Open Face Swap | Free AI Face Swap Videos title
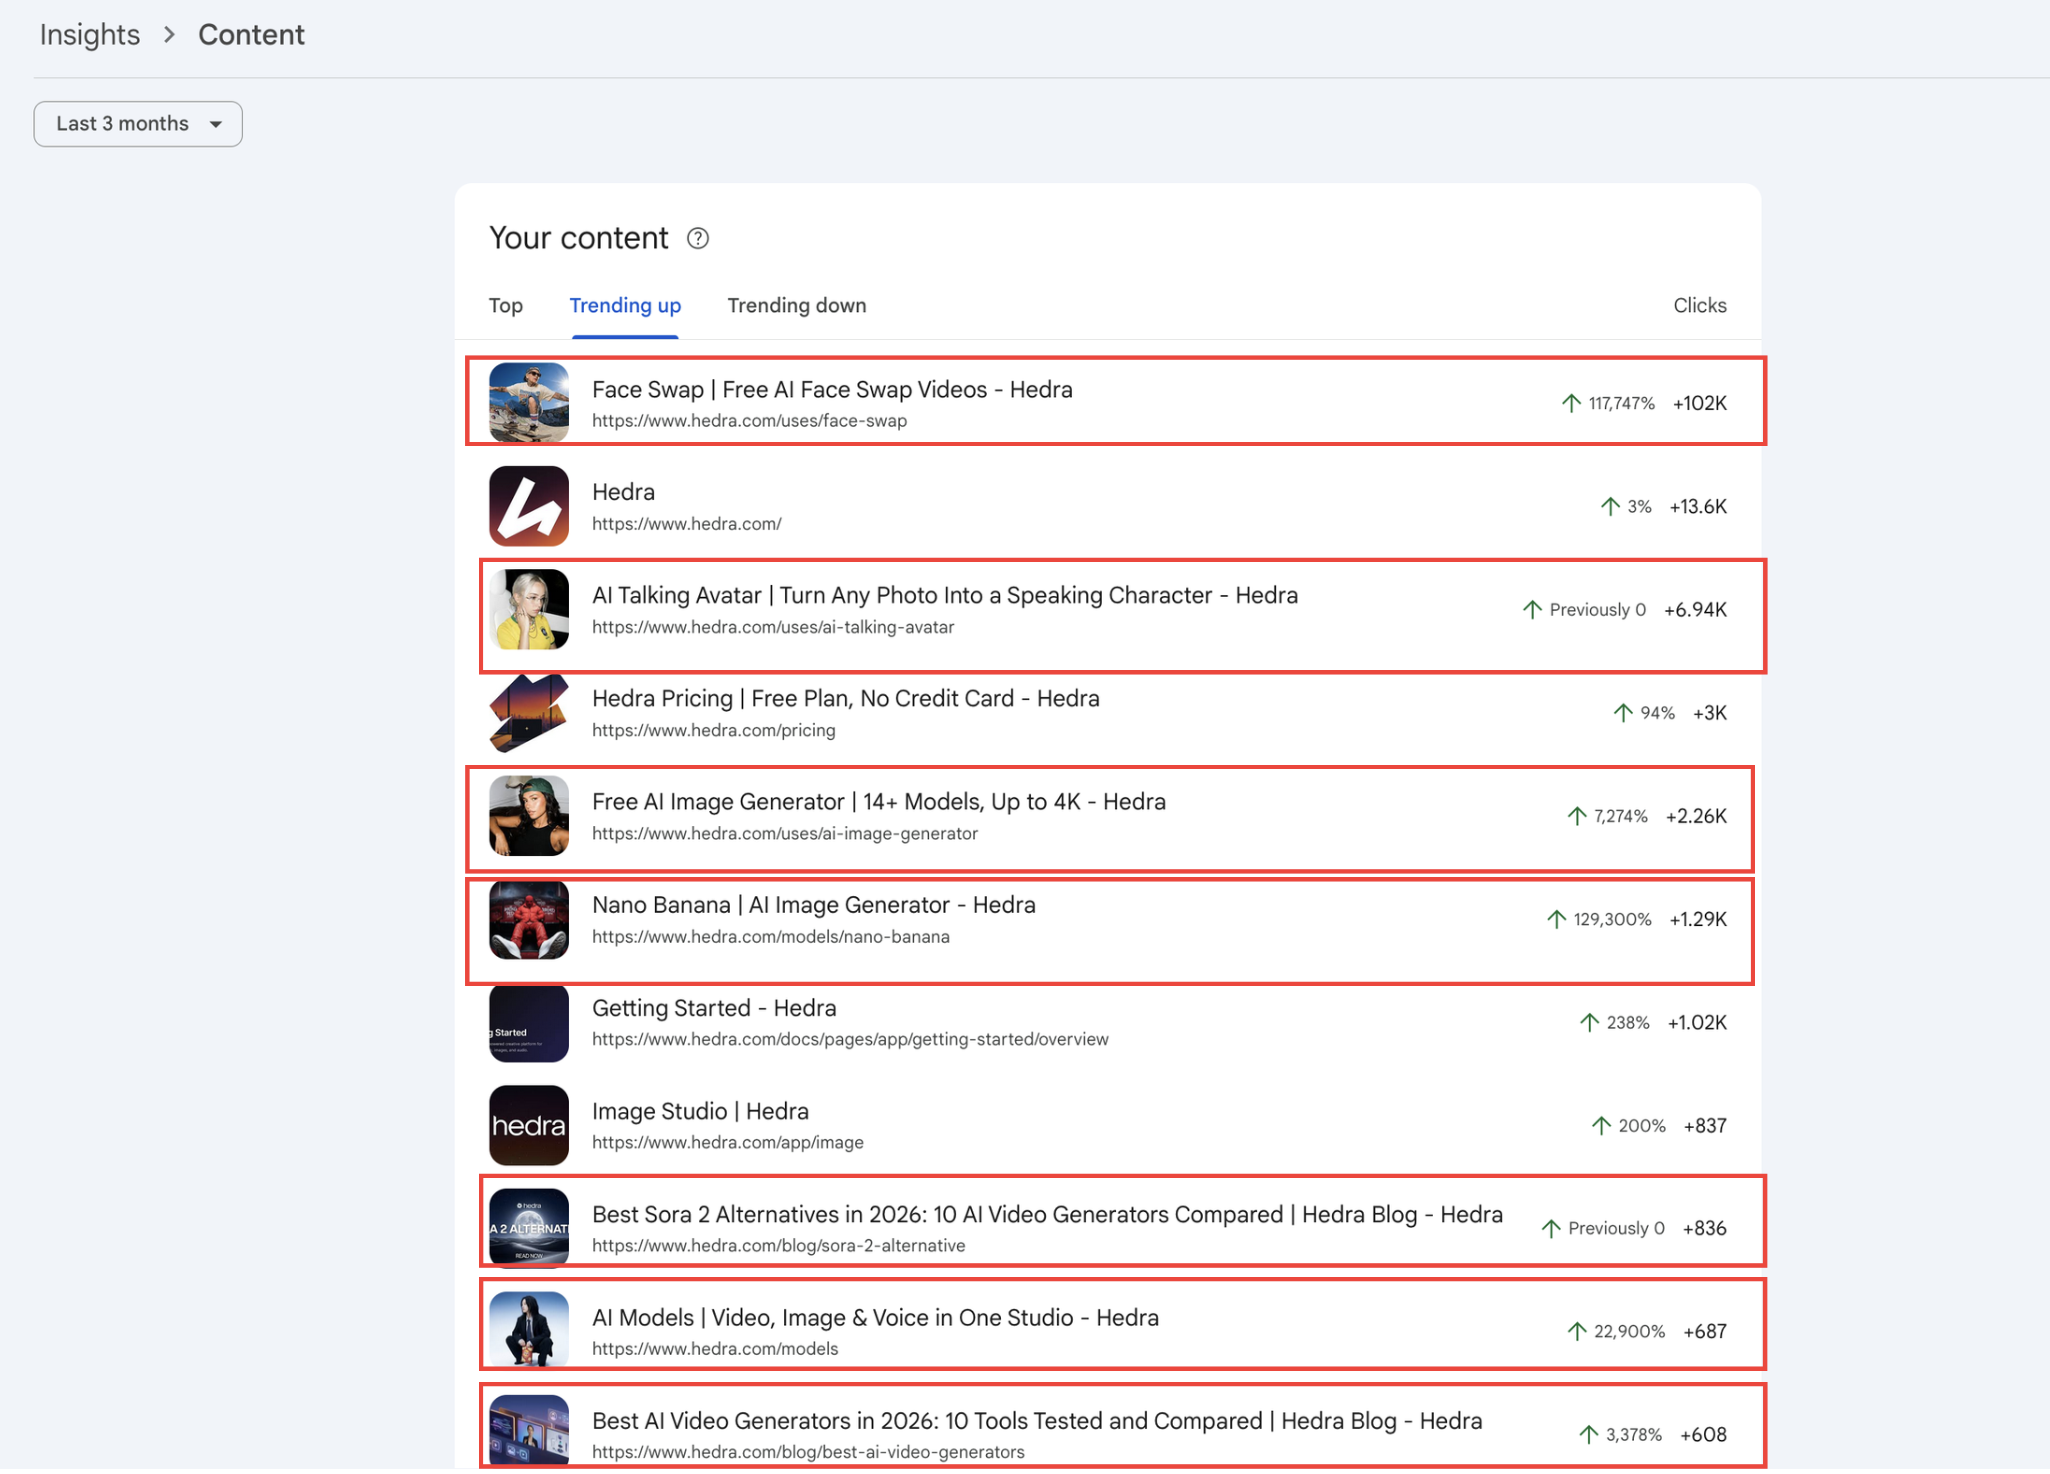Viewport: 2050px width, 1474px height. 832,390
